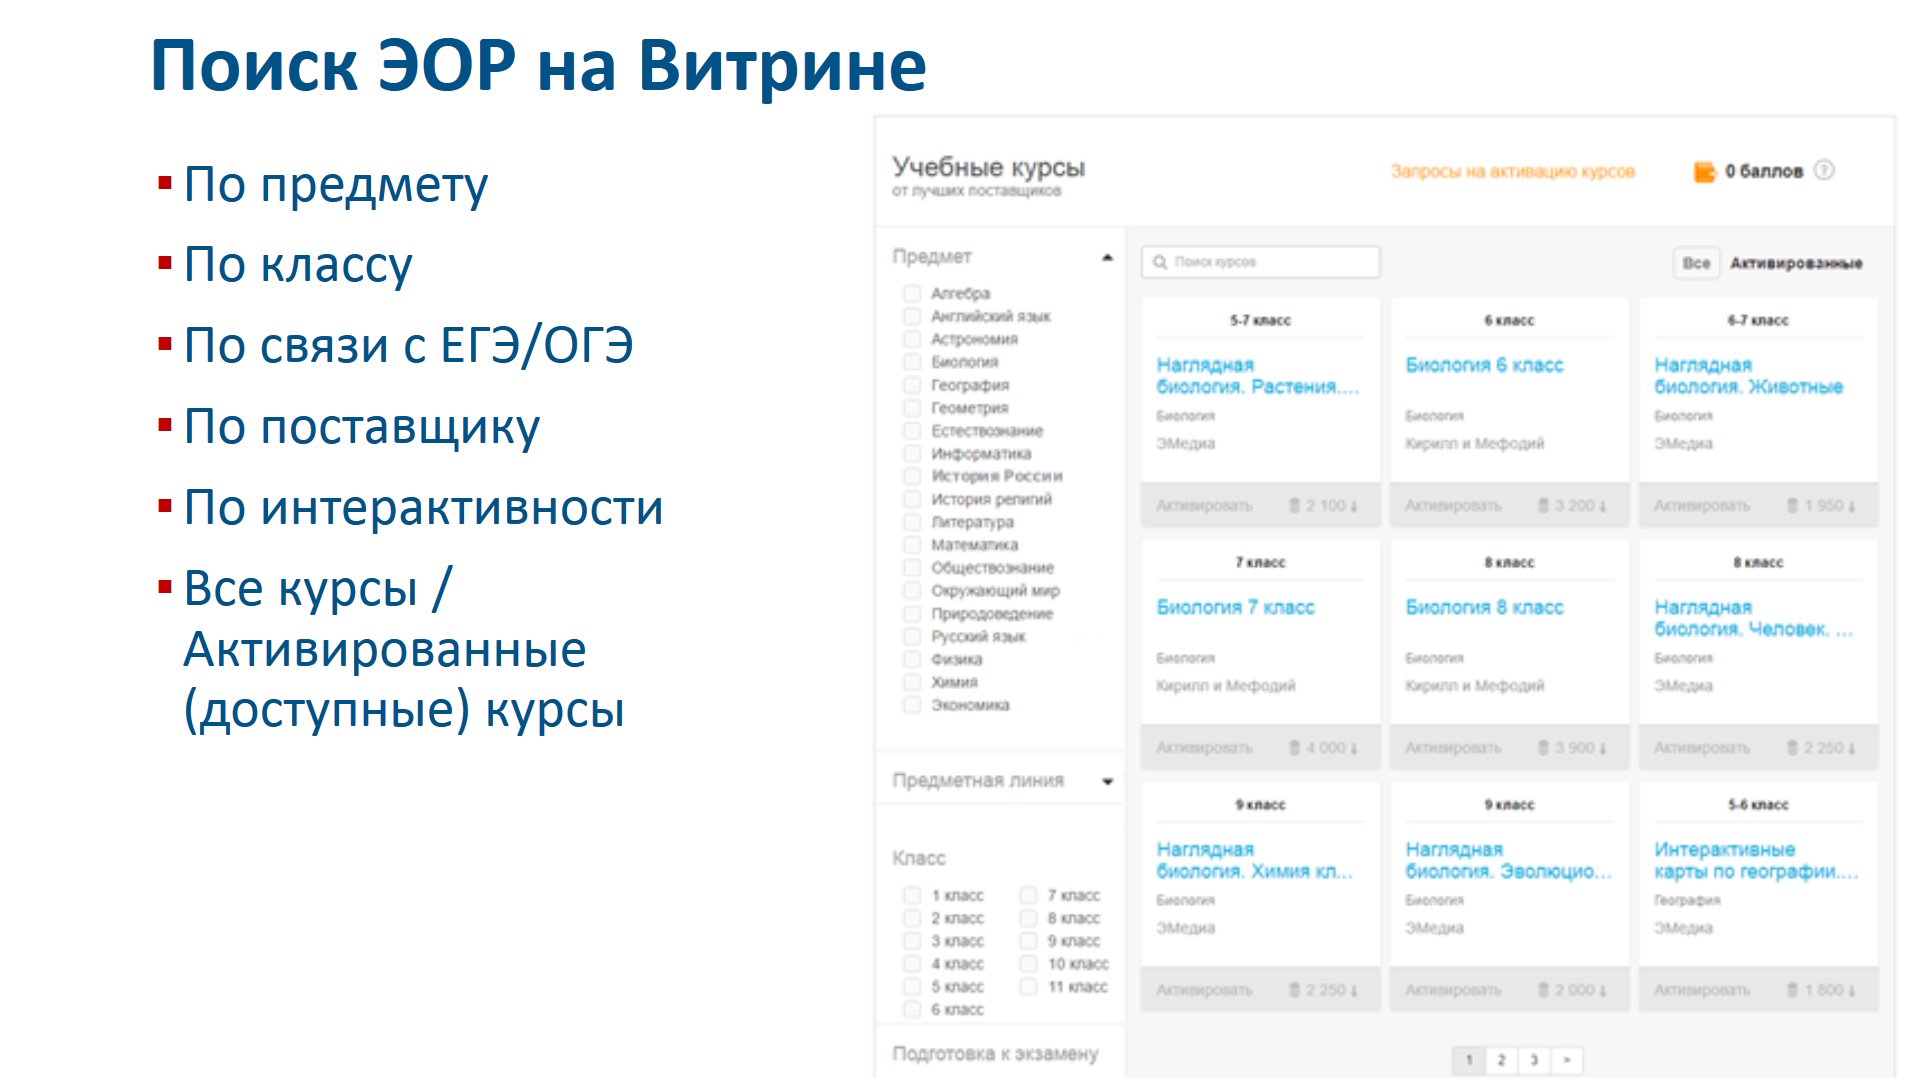Open the Биология 7 класс course
1920x1080 pixels.
click(1235, 607)
